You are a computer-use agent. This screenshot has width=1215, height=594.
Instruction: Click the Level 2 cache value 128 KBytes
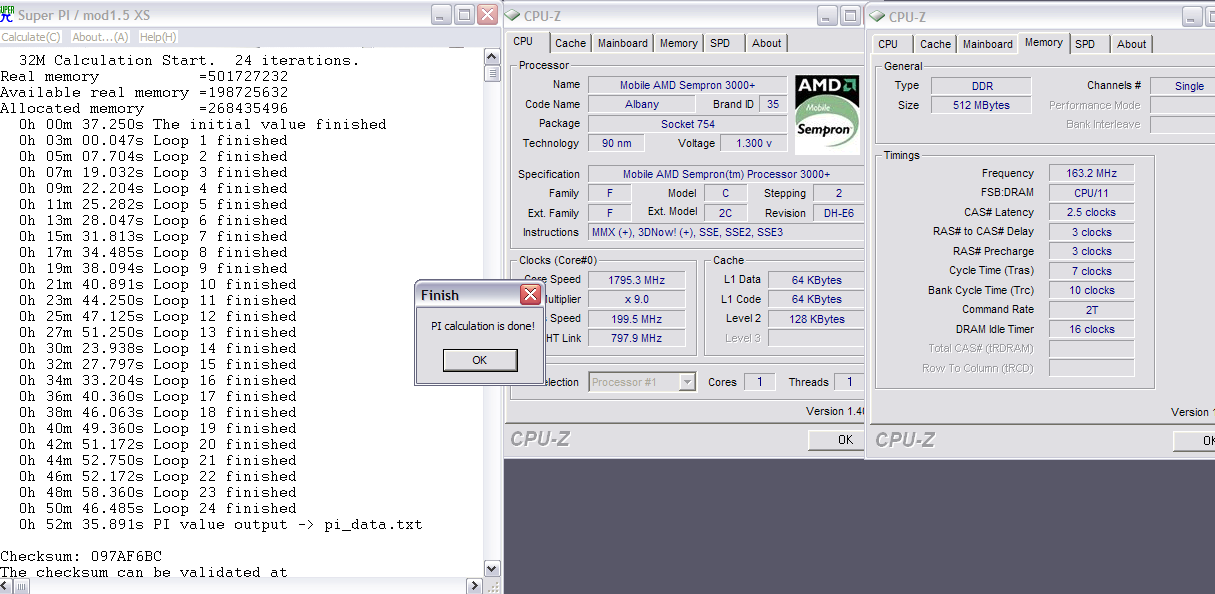coord(816,319)
